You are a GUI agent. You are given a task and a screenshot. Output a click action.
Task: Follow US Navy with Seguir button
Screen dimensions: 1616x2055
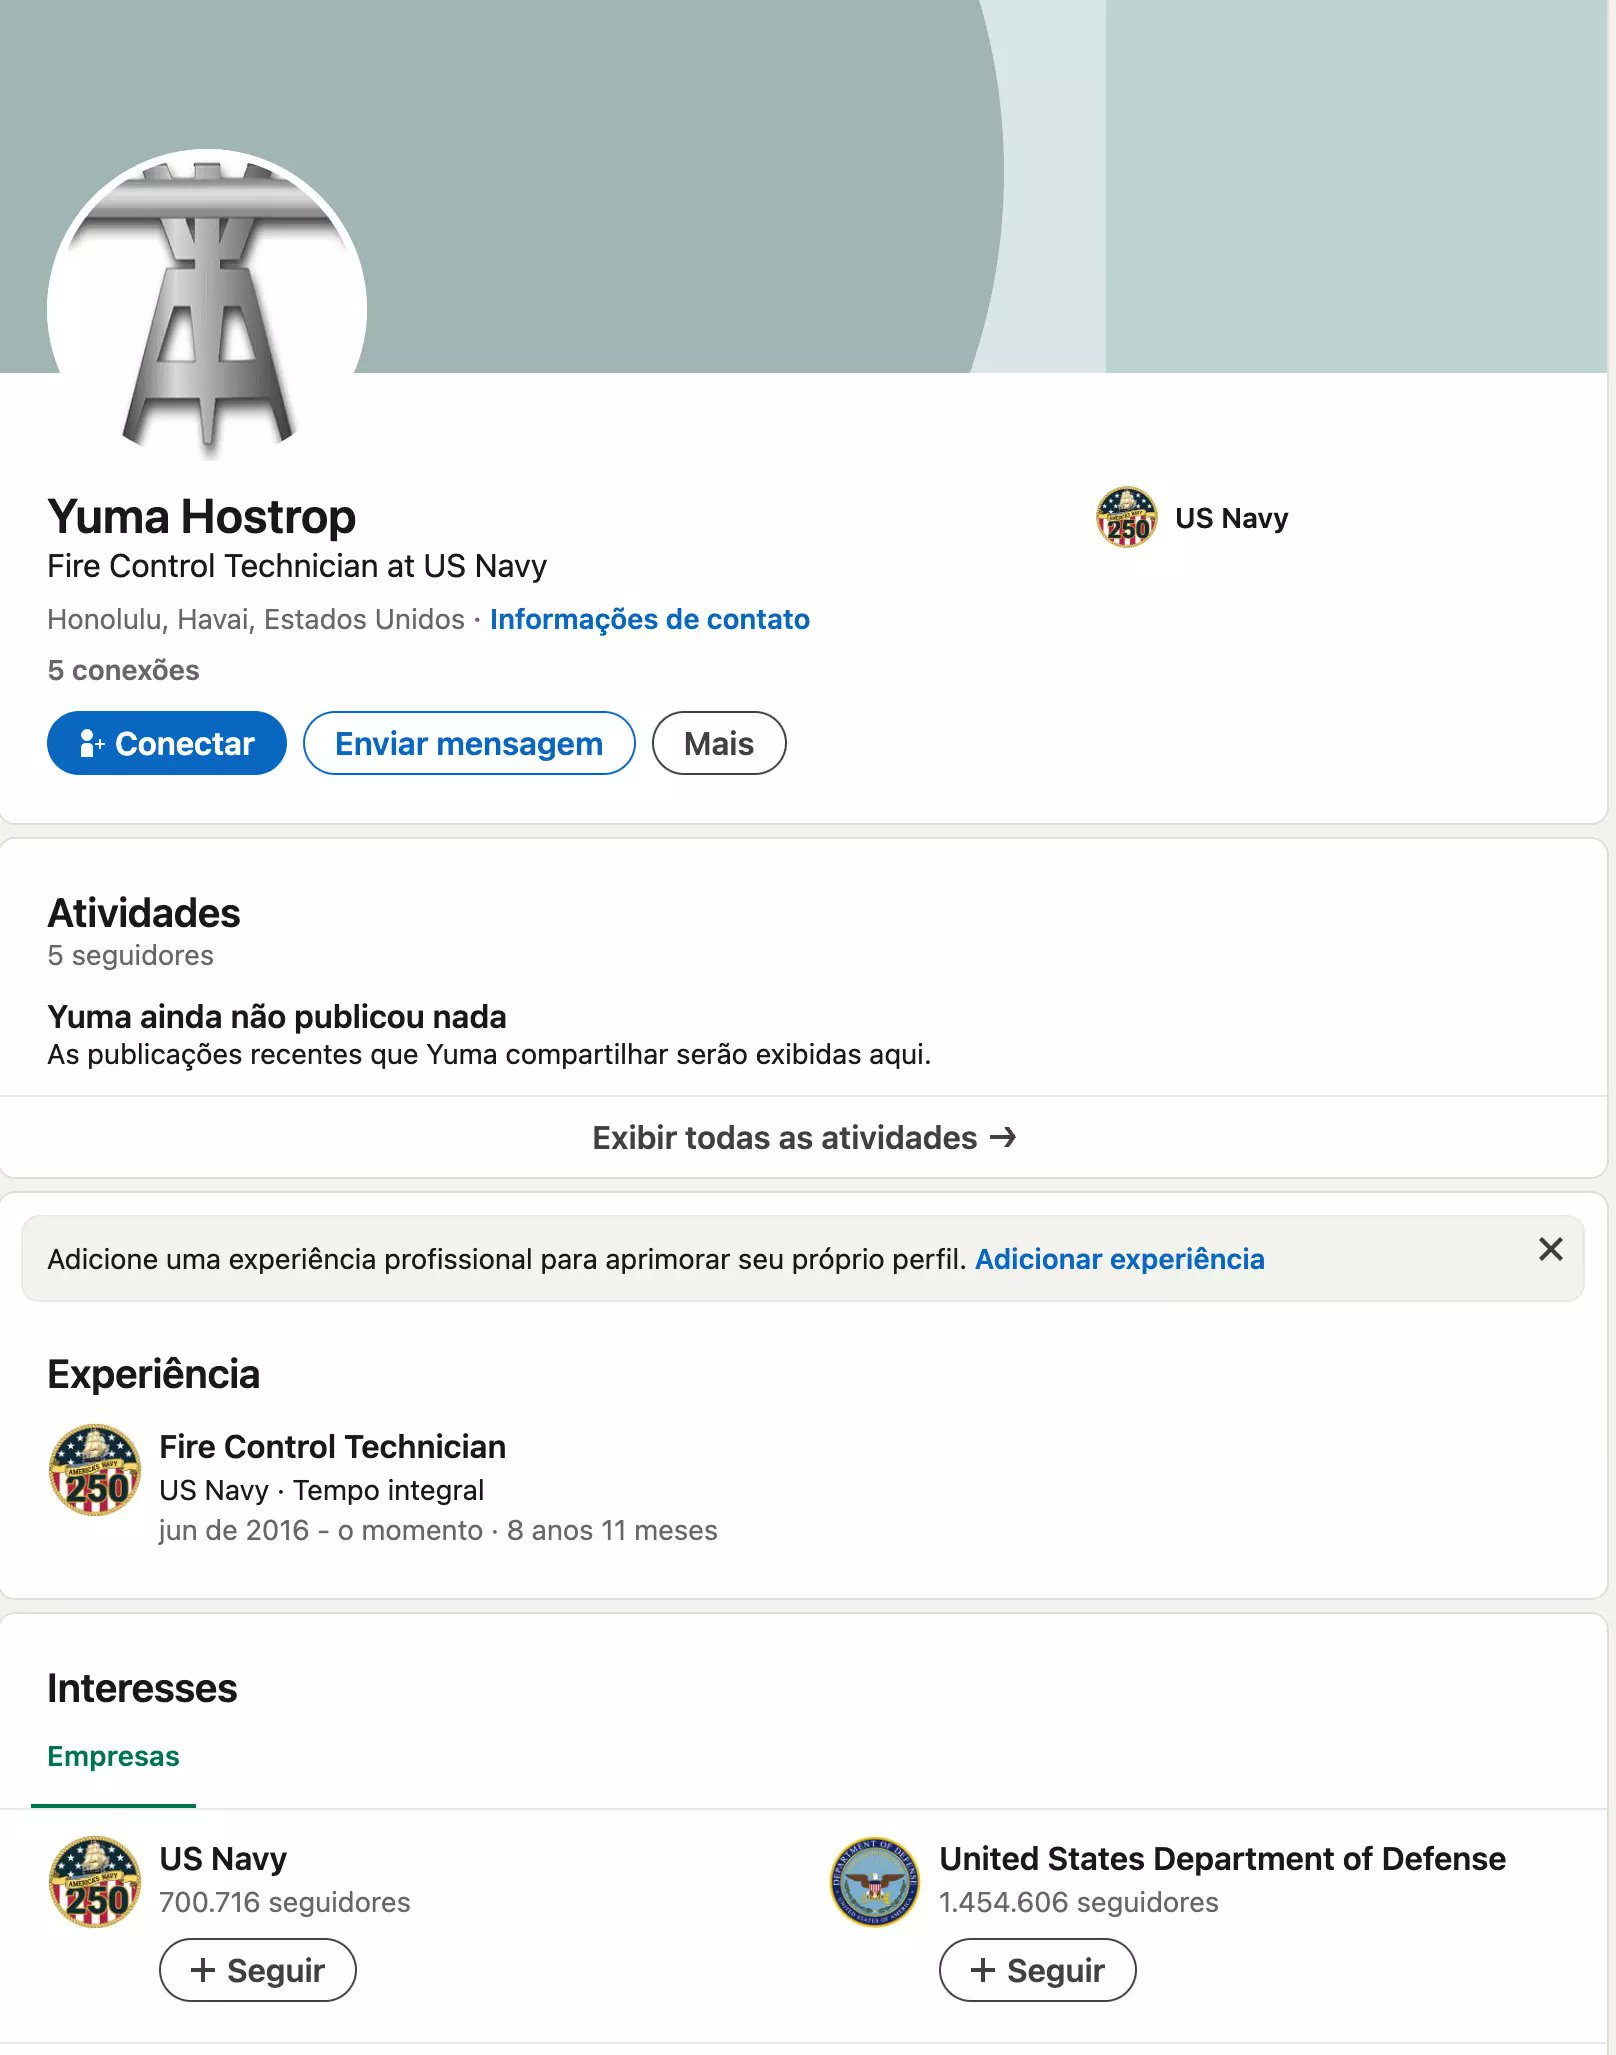coord(257,1970)
